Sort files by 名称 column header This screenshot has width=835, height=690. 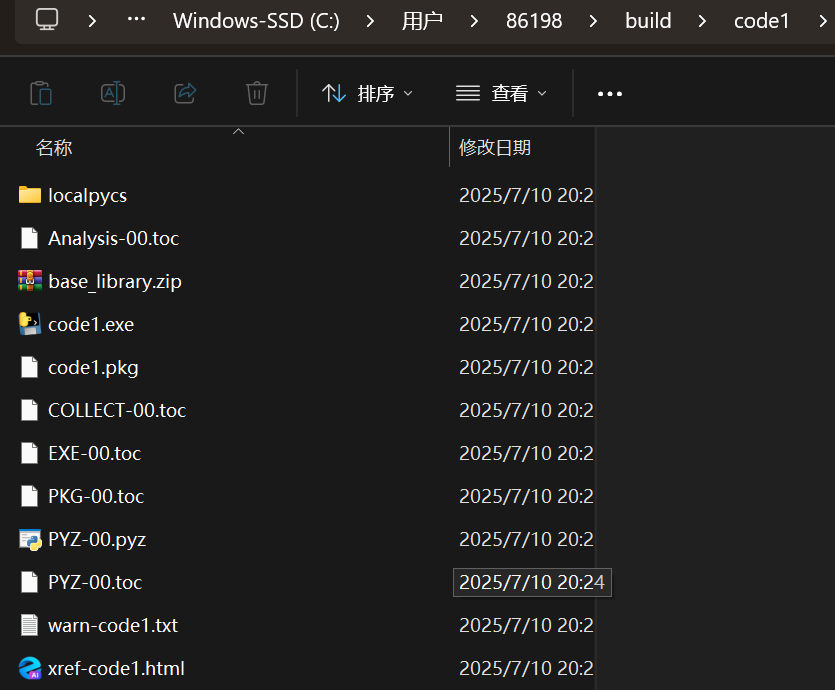coord(54,147)
